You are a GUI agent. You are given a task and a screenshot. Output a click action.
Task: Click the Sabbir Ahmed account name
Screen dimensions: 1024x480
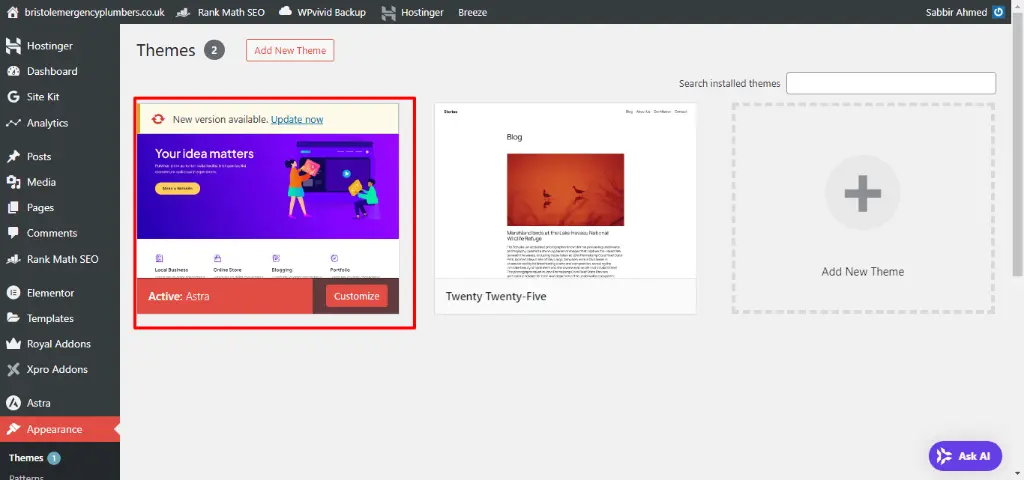[957, 12]
